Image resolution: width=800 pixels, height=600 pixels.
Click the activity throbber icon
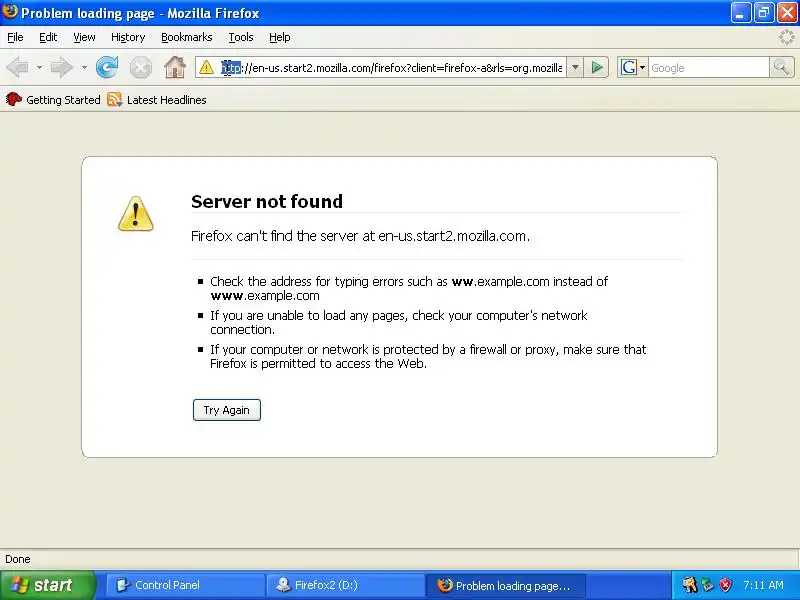point(787,37)
